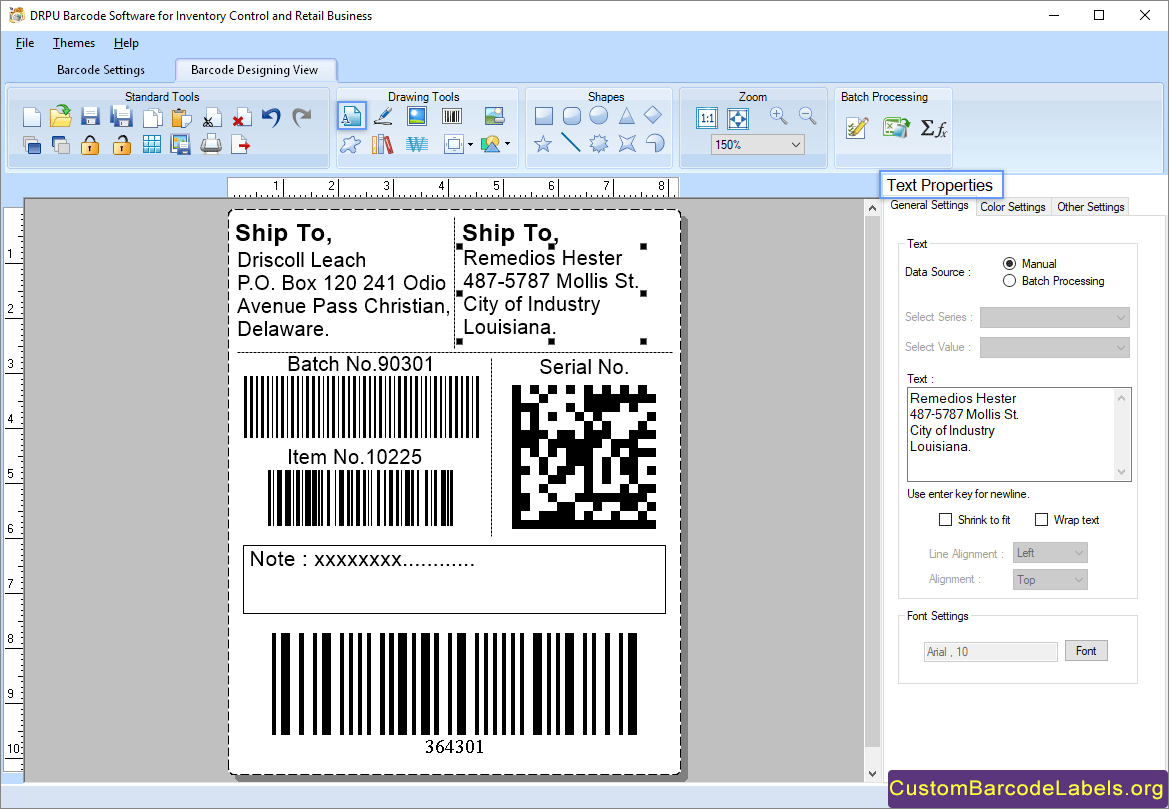Switch to the Barcode Settings tab
This screenshot has width=1169, height=809.
pyautogui.click(x=101, y=70)
